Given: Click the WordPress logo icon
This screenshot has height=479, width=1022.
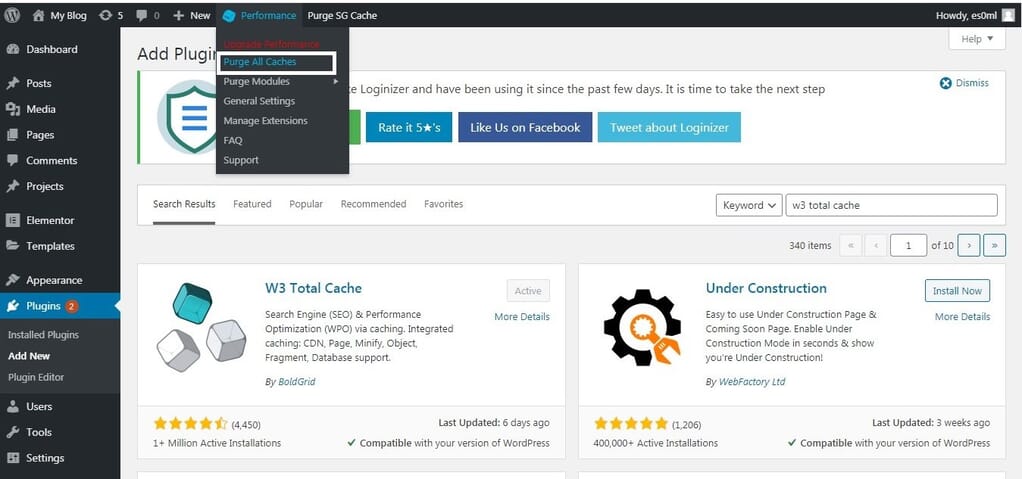Looking at the screenshot, I should click(x=12, y=16).
